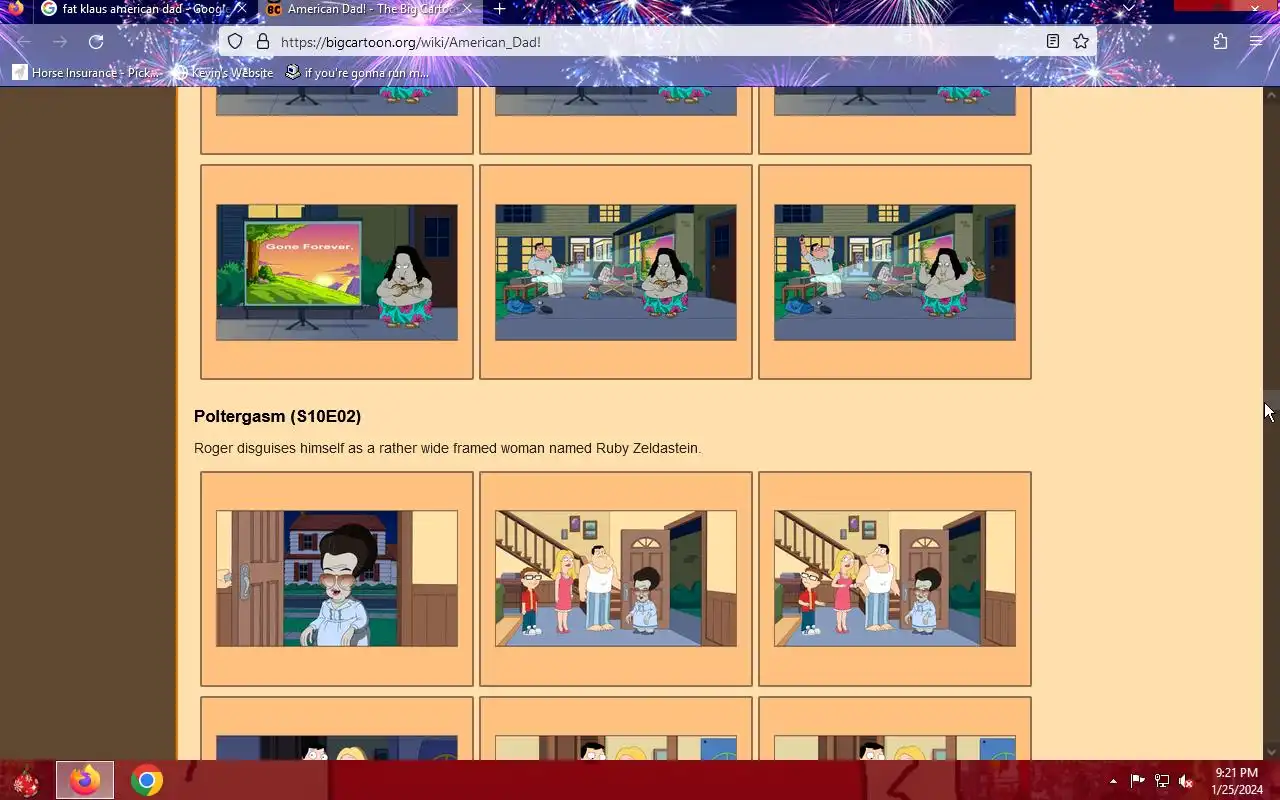Close the 'American Dad!' wiki tab
The height and width of the screenshot is (800, 1280).
click(x=466, y=9)
